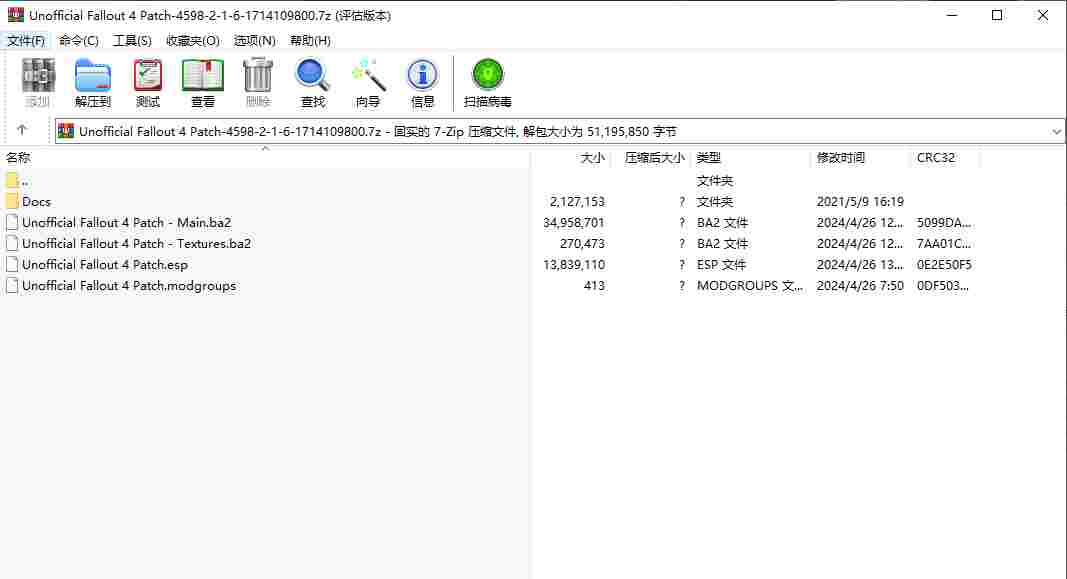This screenshot has height=579, width=1067.
Task: Select 'Unofficial Fallout 4 Patch.modgroups'
Action: [129, 286]
